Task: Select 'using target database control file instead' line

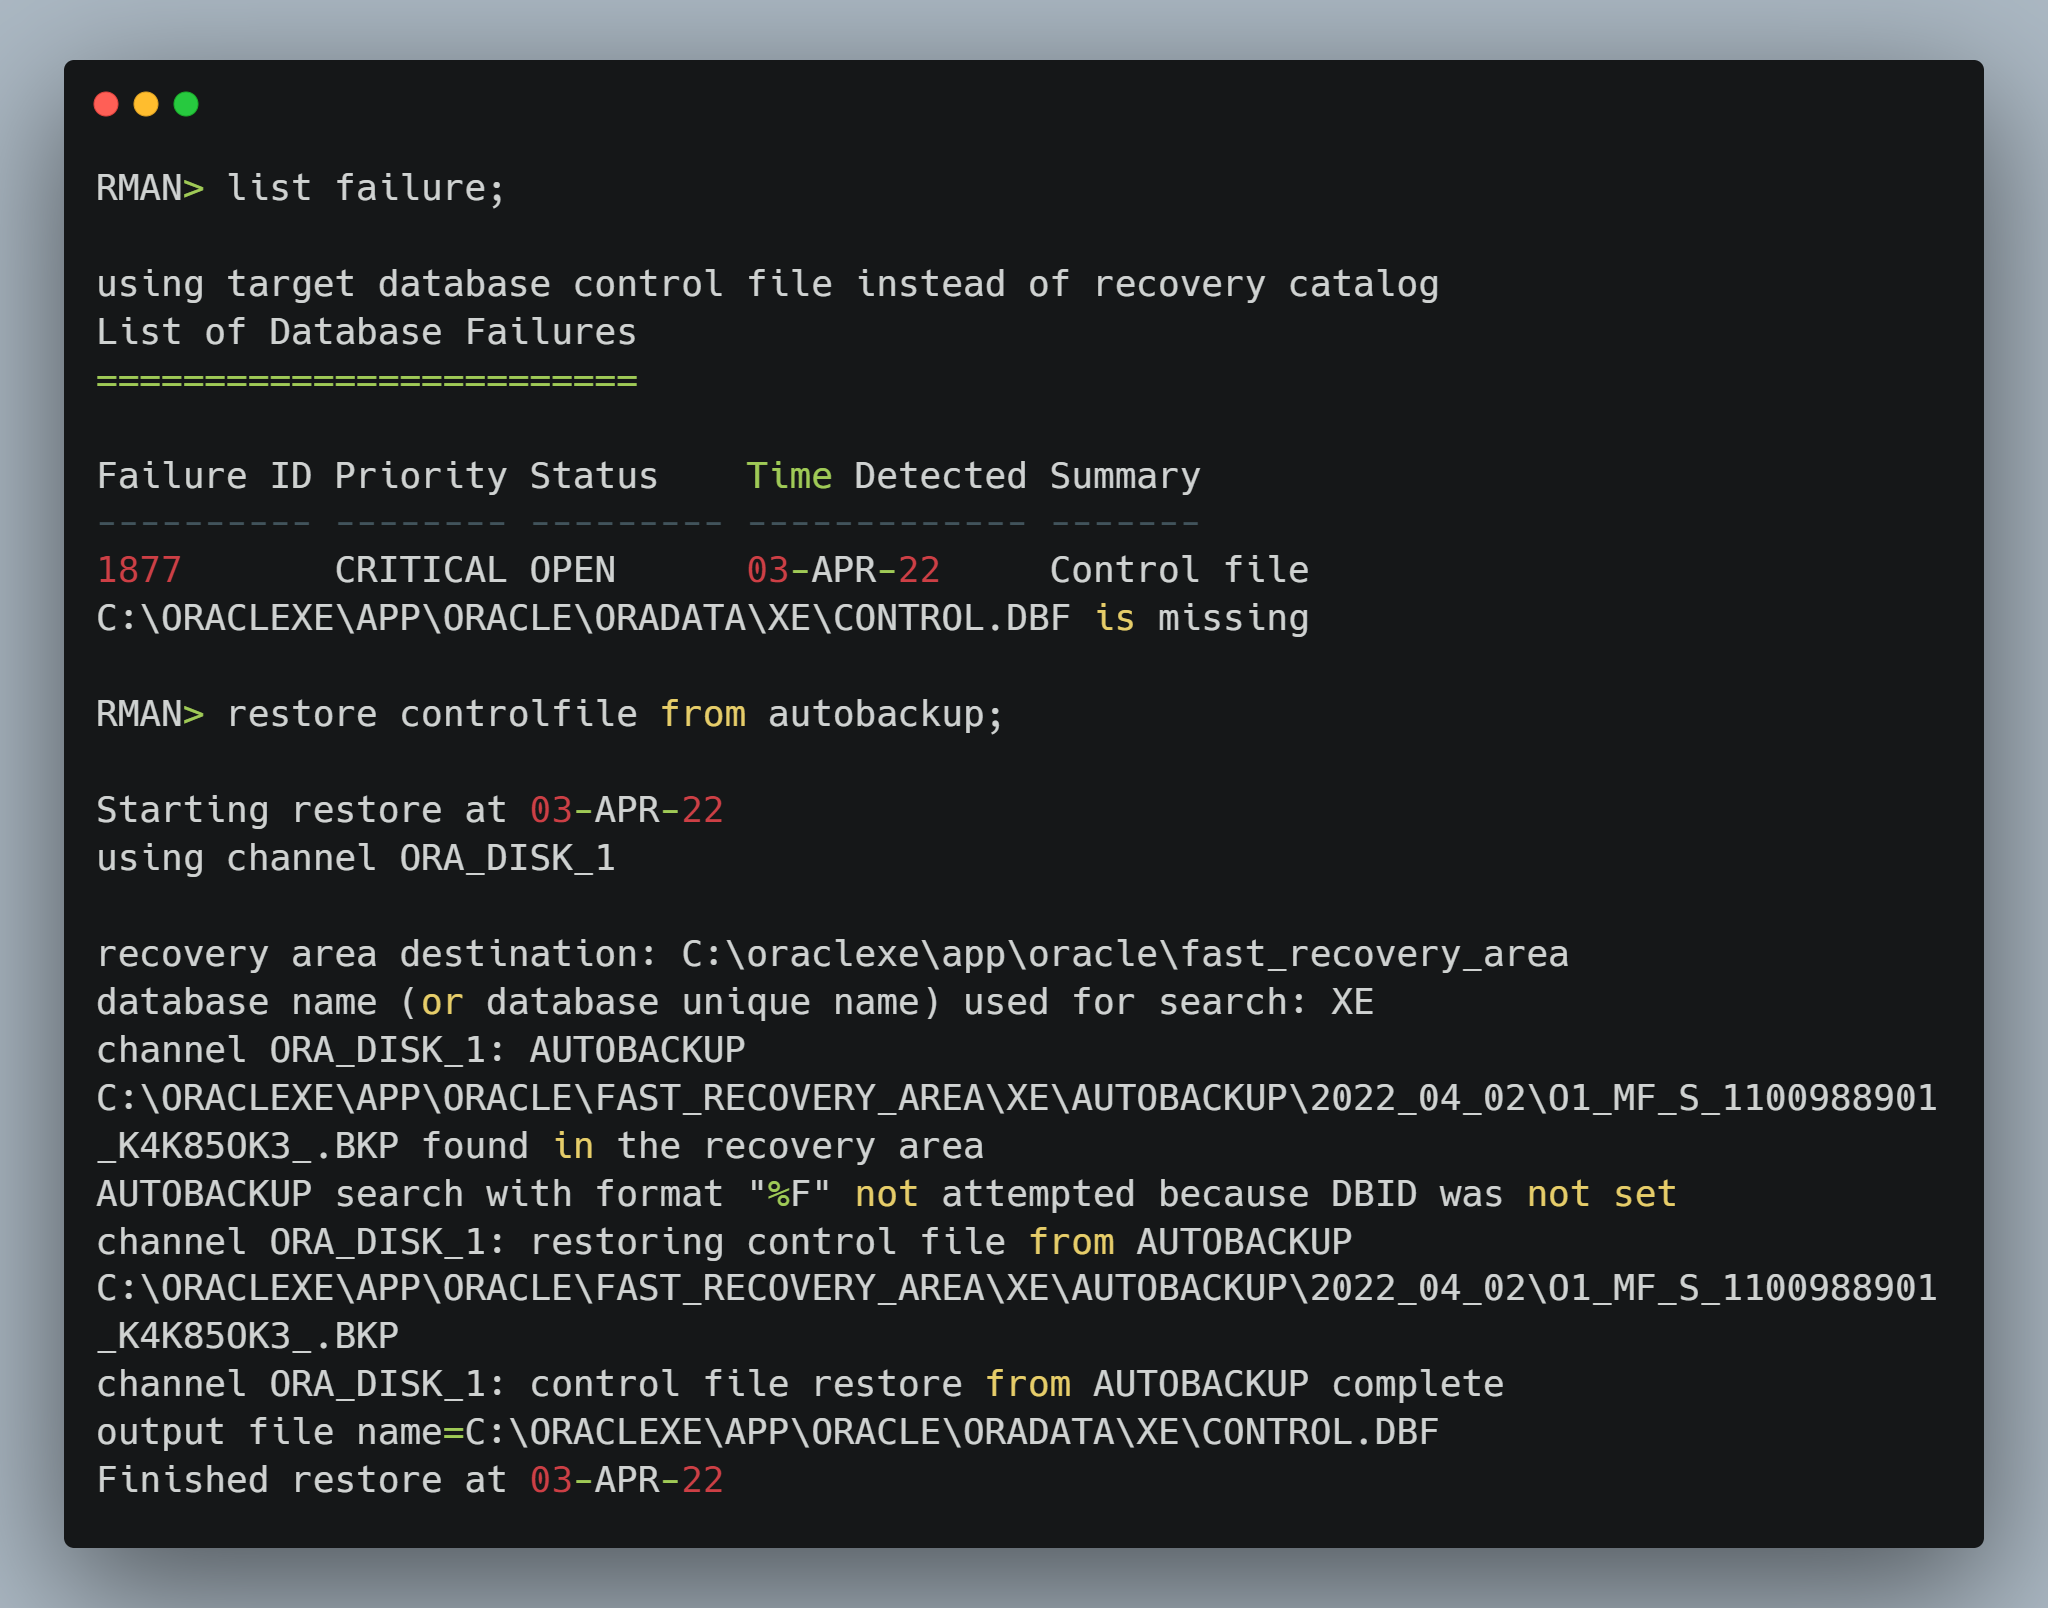Action: click(767, 284)
